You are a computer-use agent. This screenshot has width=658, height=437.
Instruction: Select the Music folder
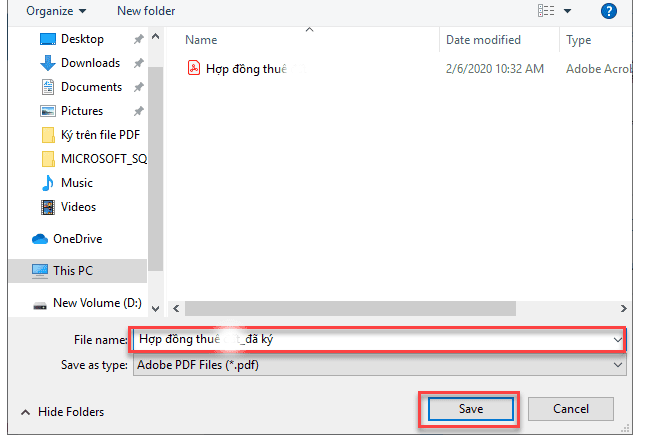[x=77, y=183]
